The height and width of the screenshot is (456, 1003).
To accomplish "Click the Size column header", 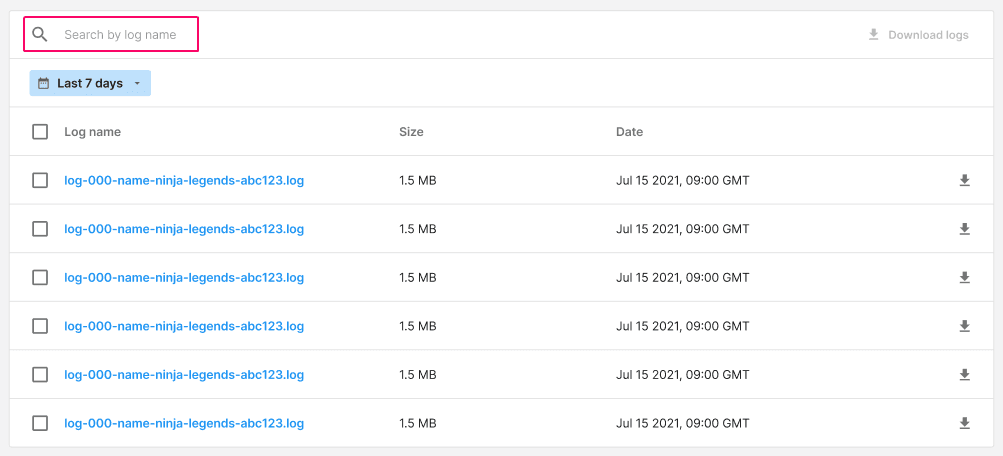I will 411,132.
